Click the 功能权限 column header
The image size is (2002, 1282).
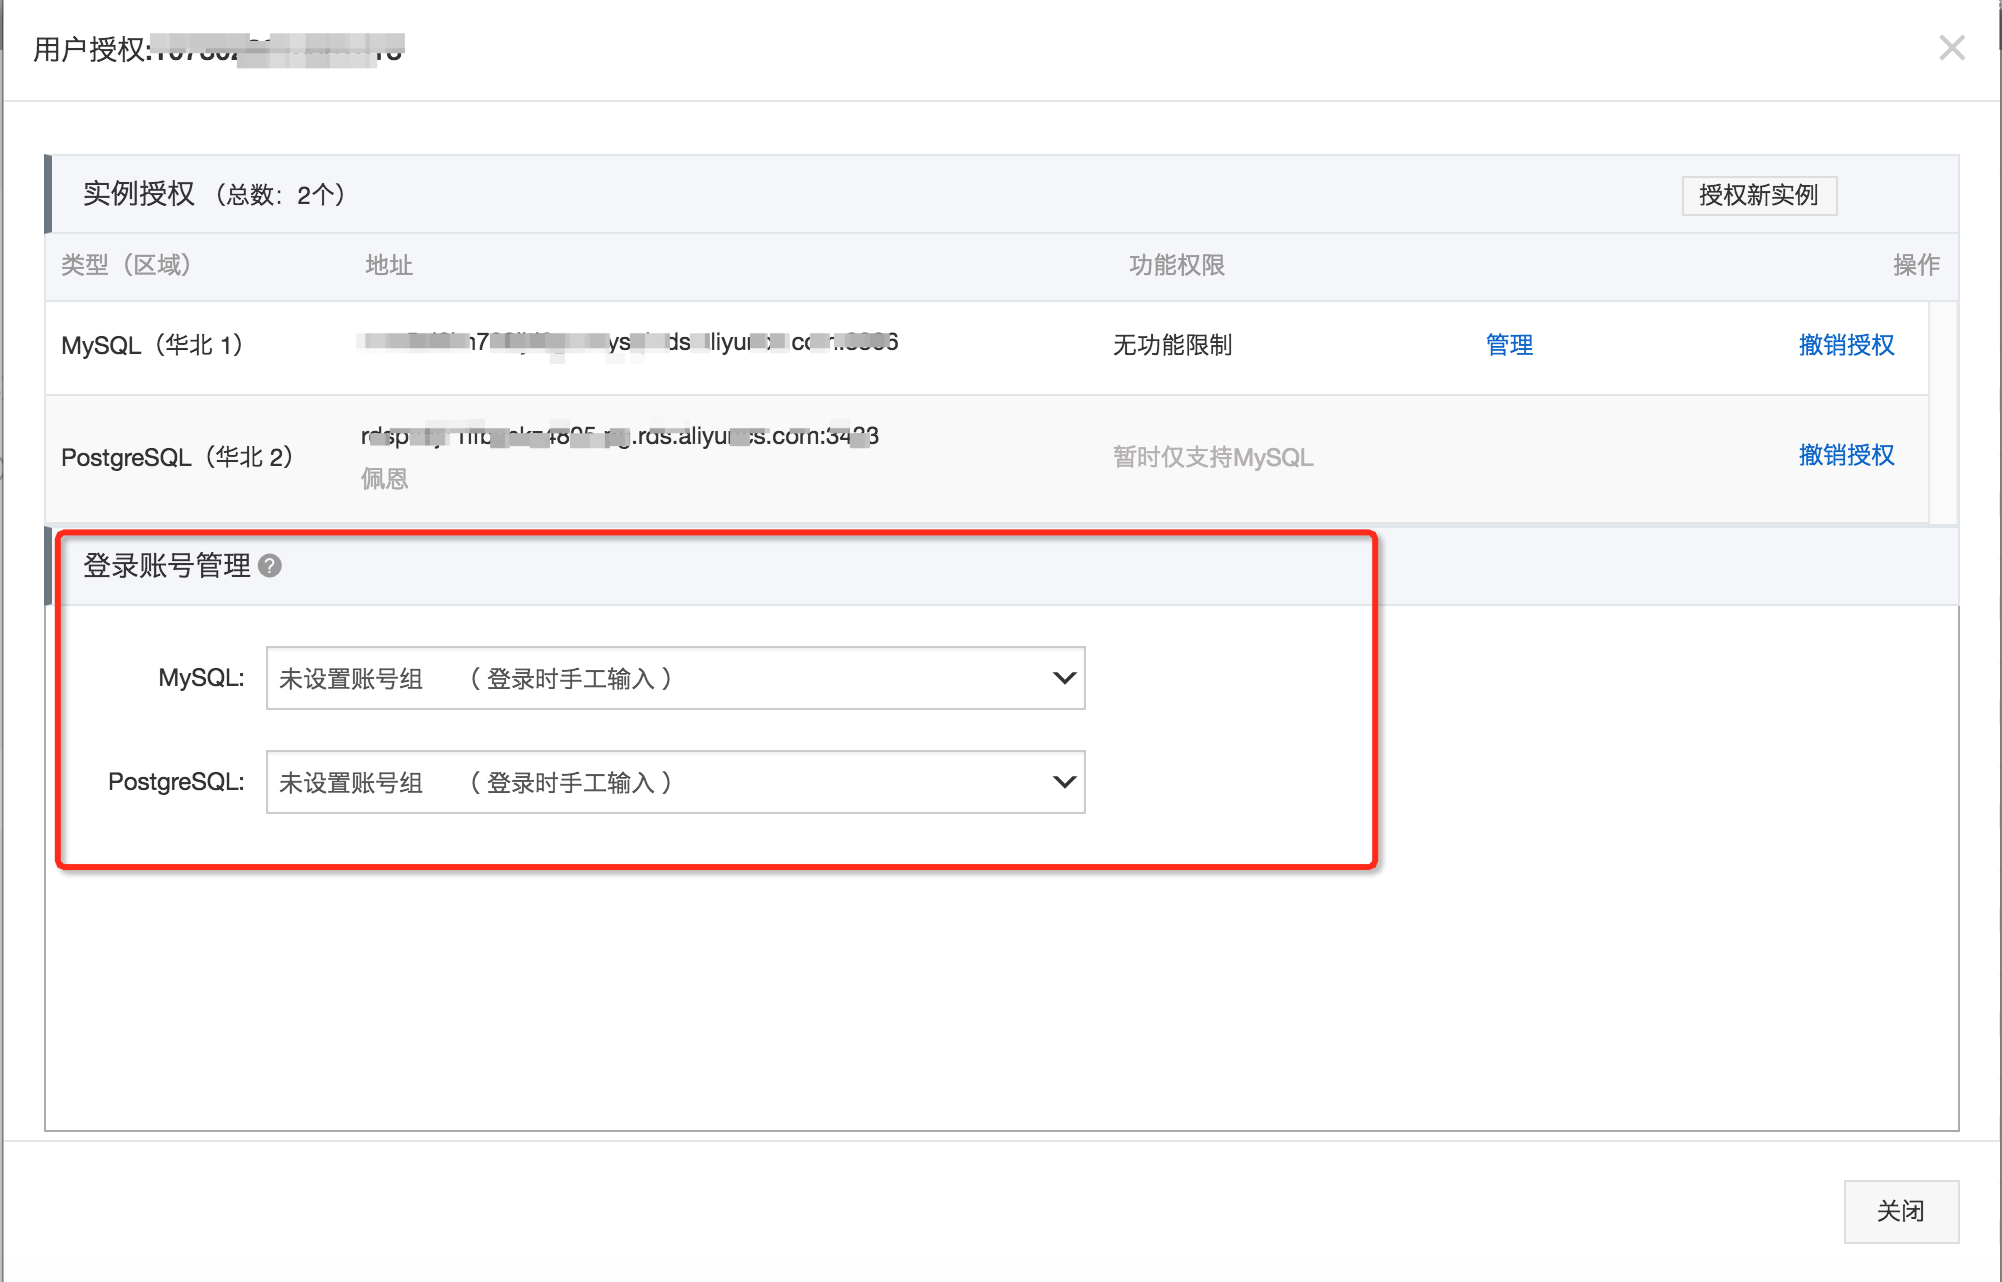click(1177, 265)
